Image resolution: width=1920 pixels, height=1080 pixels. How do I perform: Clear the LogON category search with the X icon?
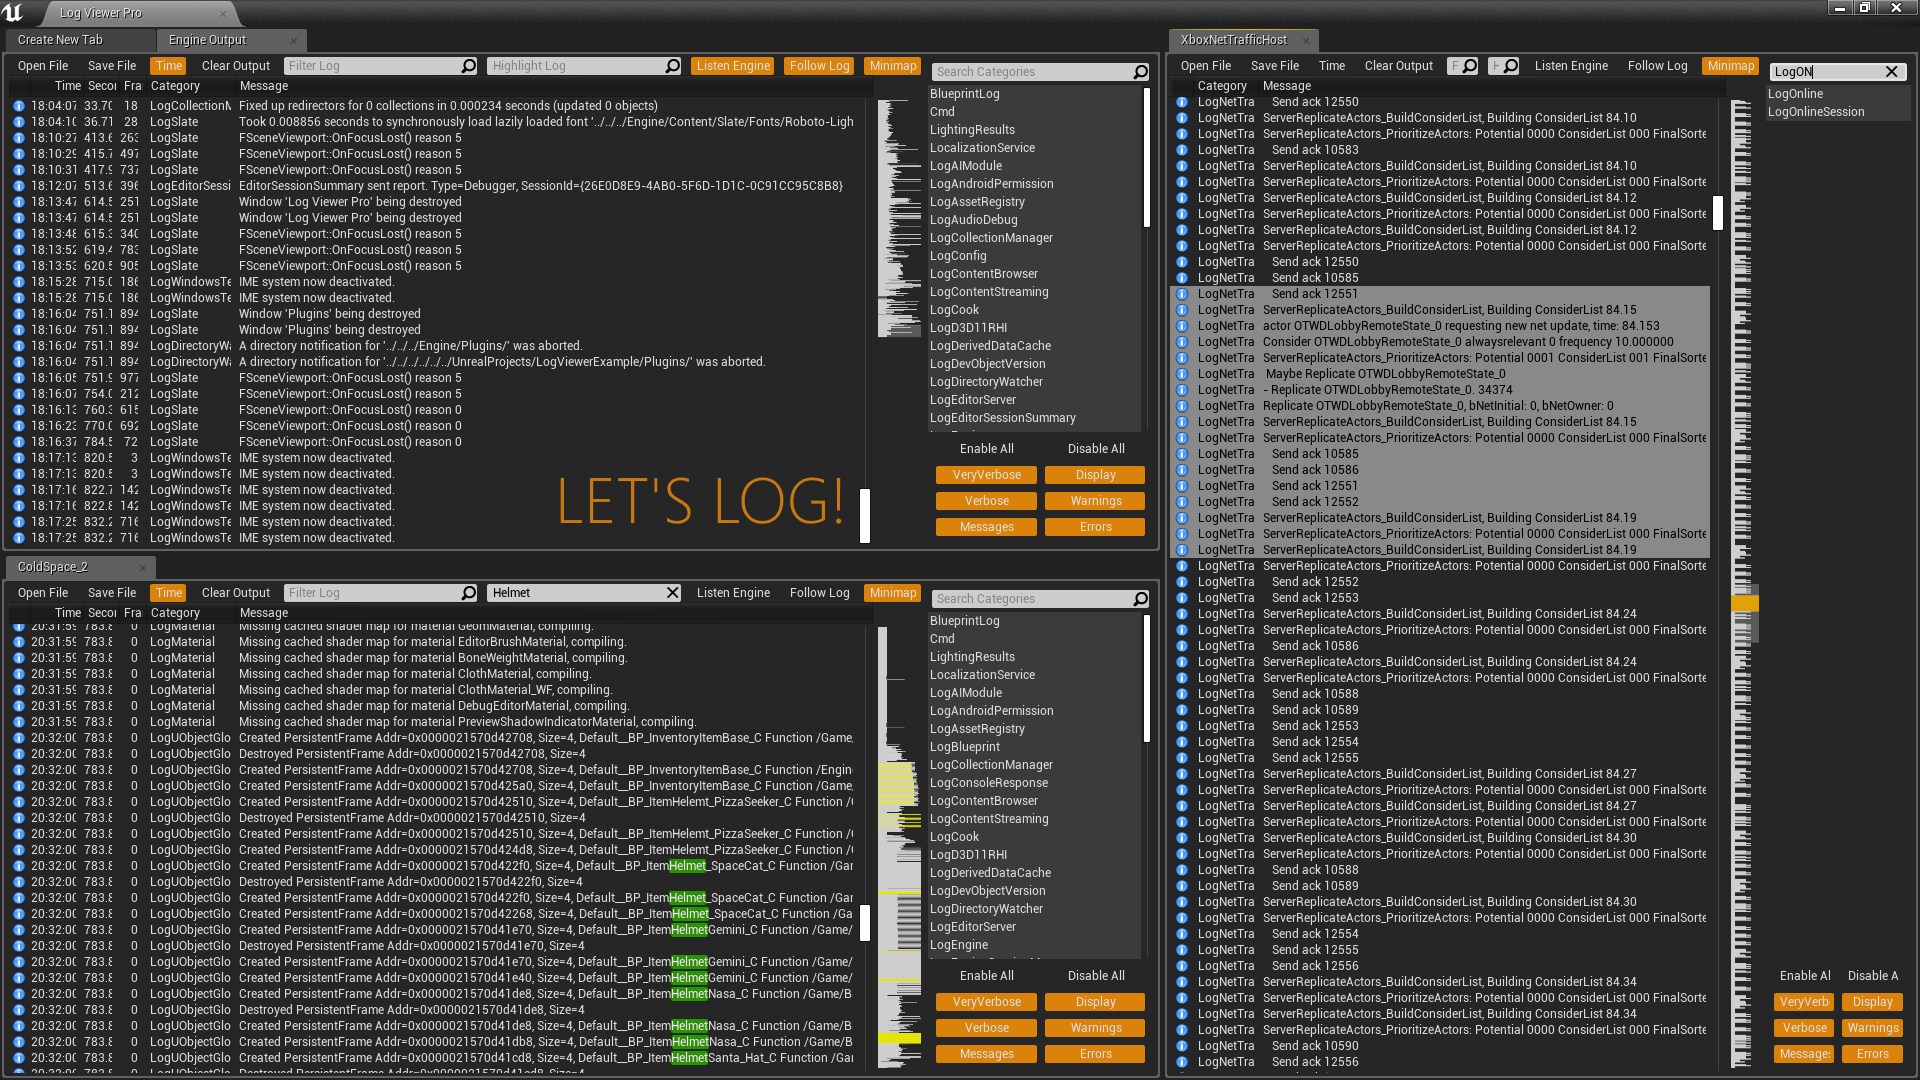[x=1891, y=72]
